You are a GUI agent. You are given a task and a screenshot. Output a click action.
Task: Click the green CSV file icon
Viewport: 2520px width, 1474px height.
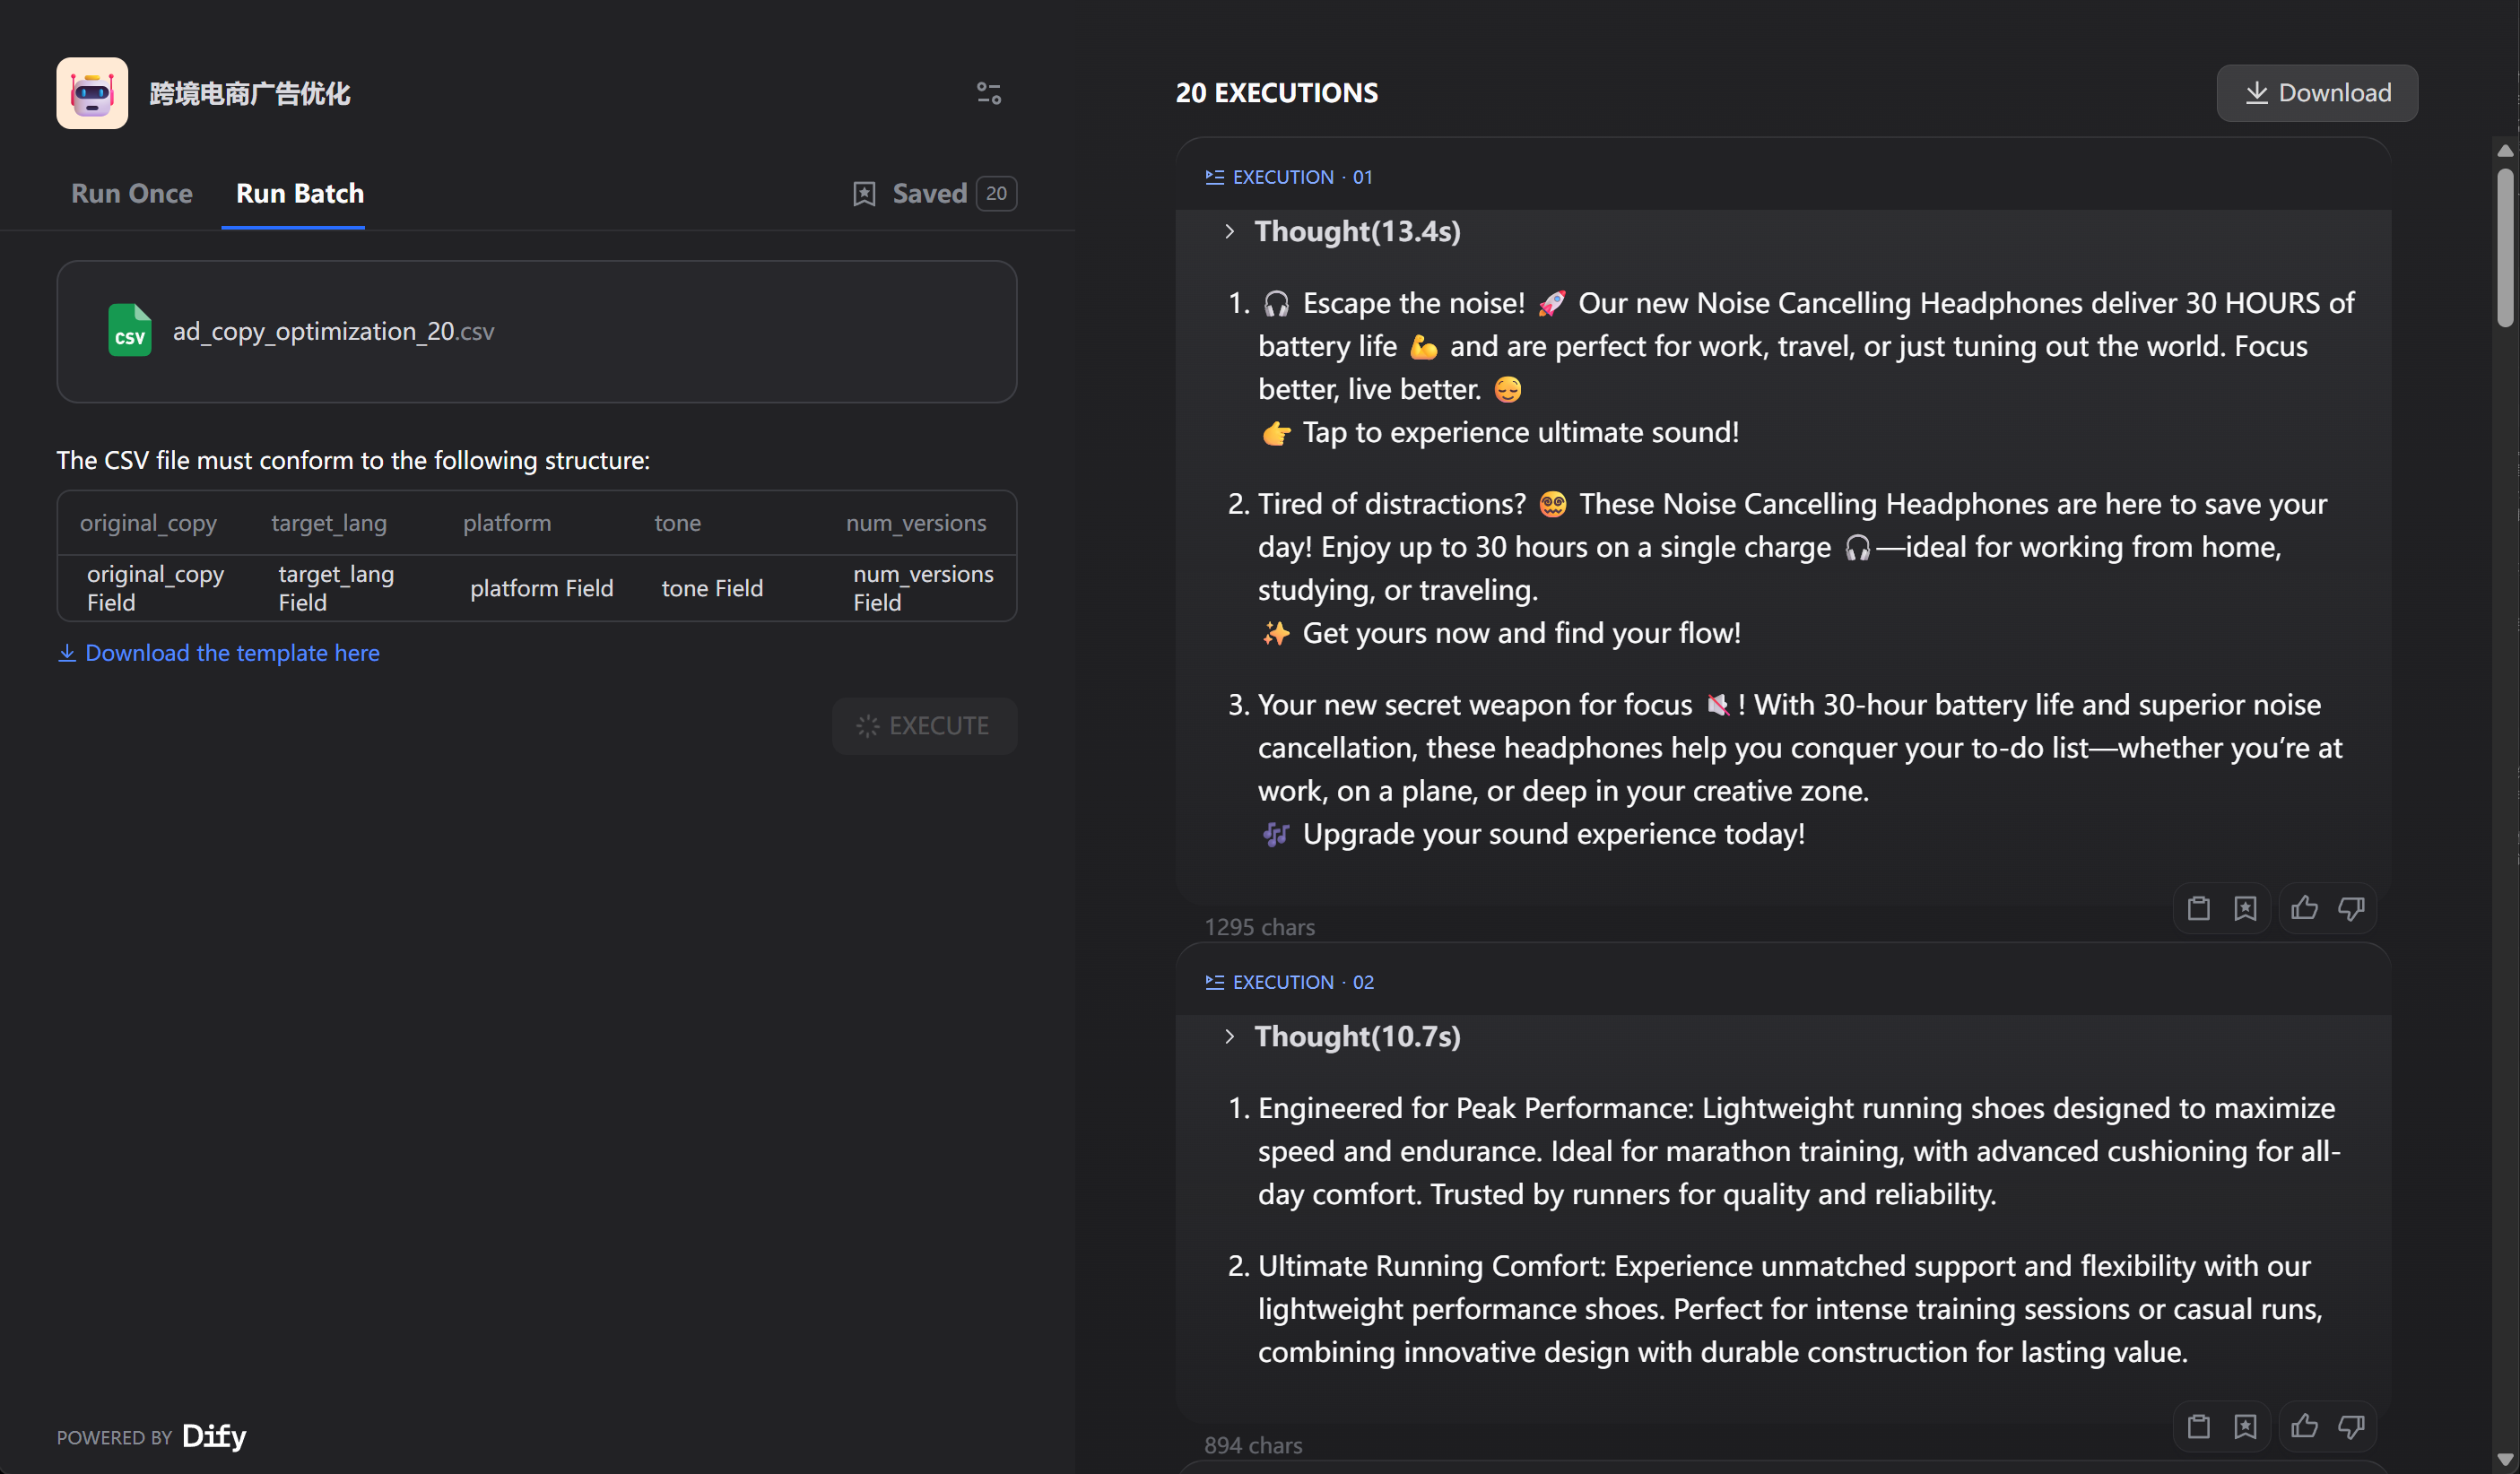coord(129,331)
